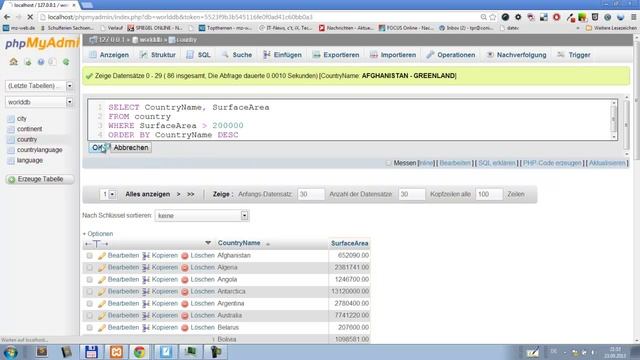Click the green reload icon in sidebar

point(66,62)
